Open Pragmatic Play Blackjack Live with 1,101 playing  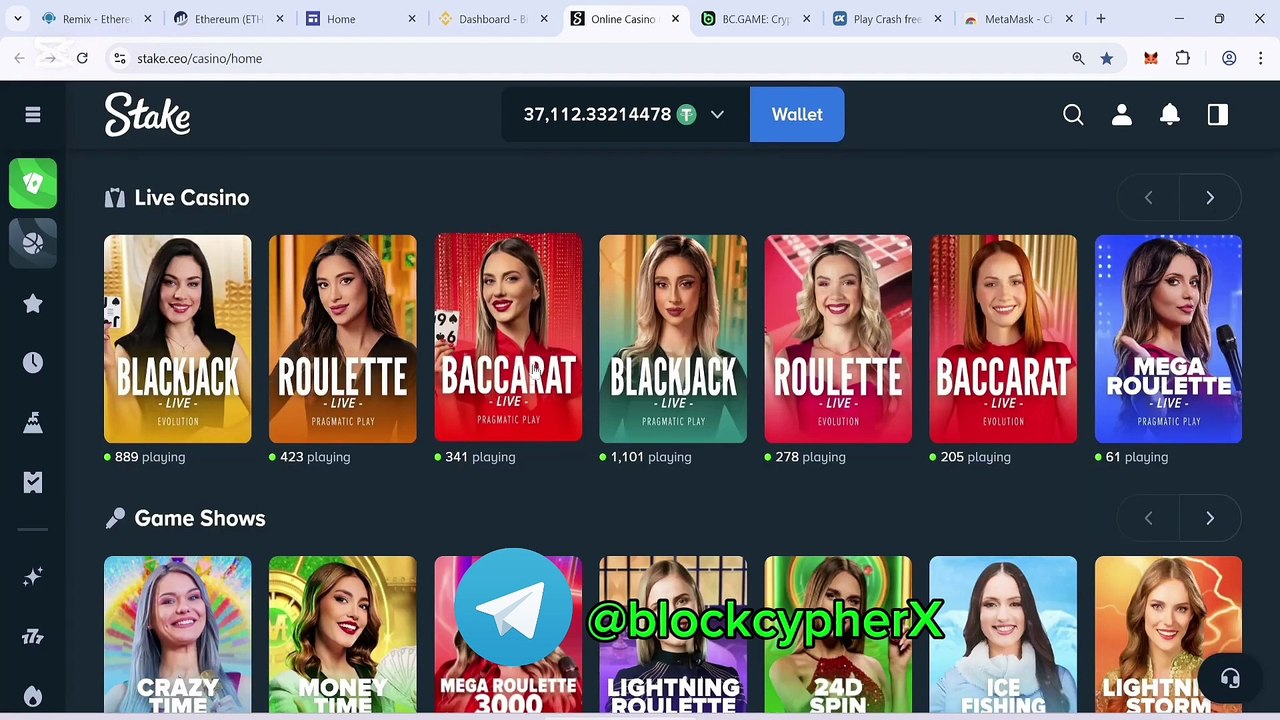click(673, 339)
